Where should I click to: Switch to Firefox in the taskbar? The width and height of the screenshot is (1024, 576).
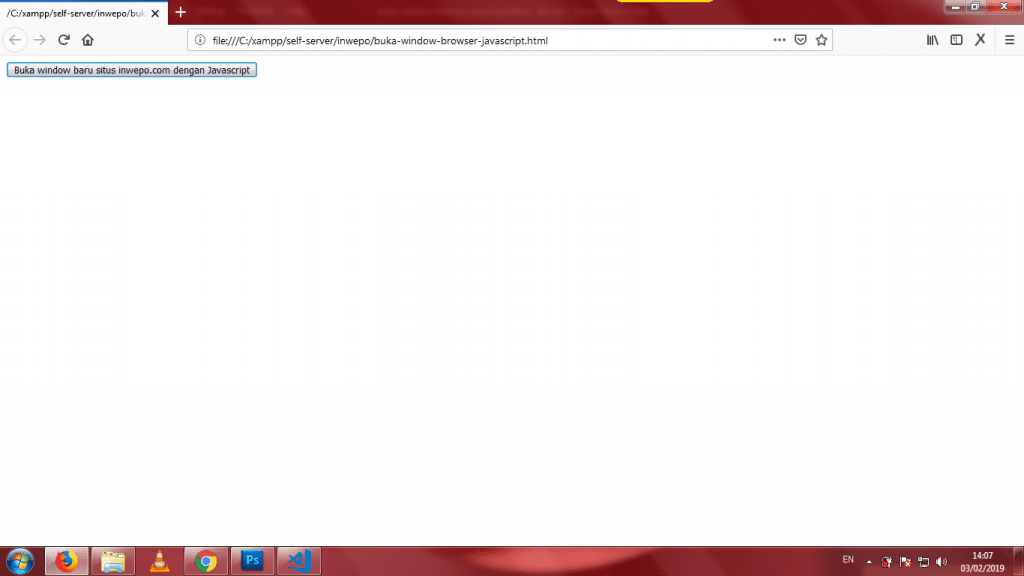67,561
